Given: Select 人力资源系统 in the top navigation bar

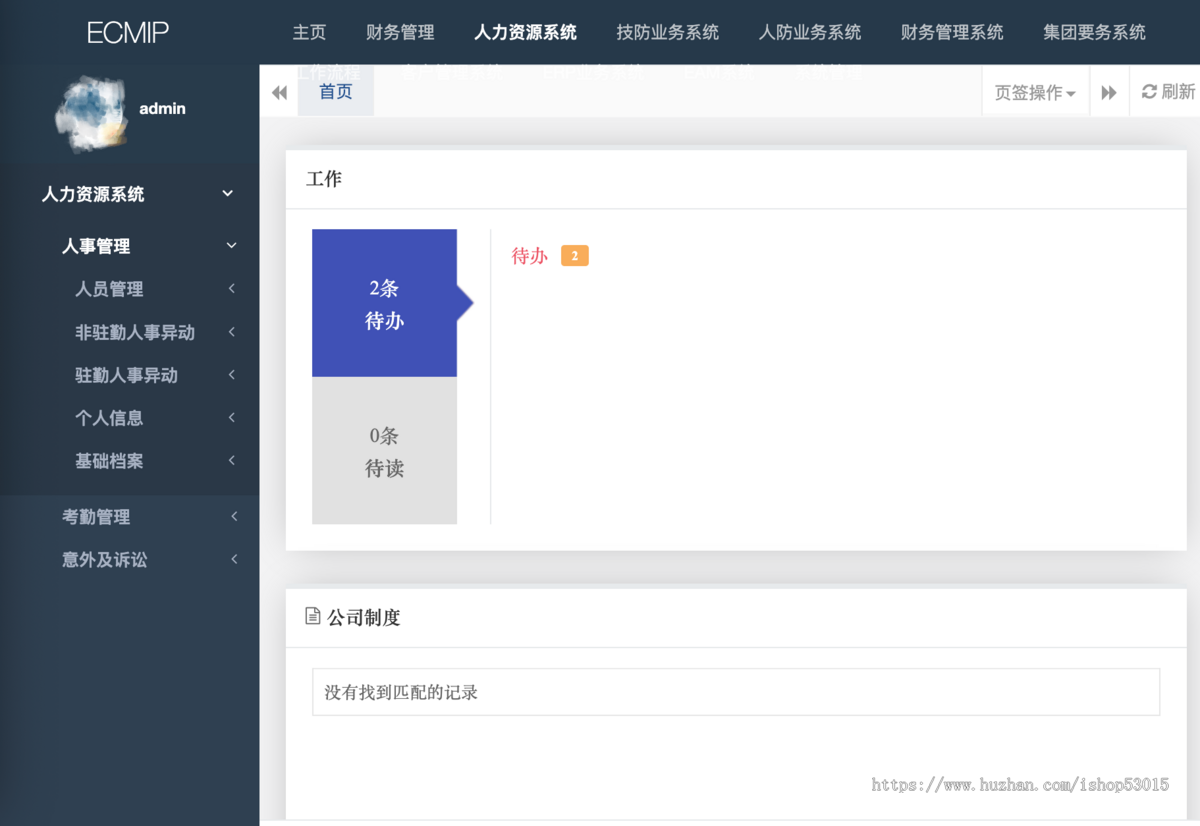Looking at the screenshot, I should [x=525, y=32].
